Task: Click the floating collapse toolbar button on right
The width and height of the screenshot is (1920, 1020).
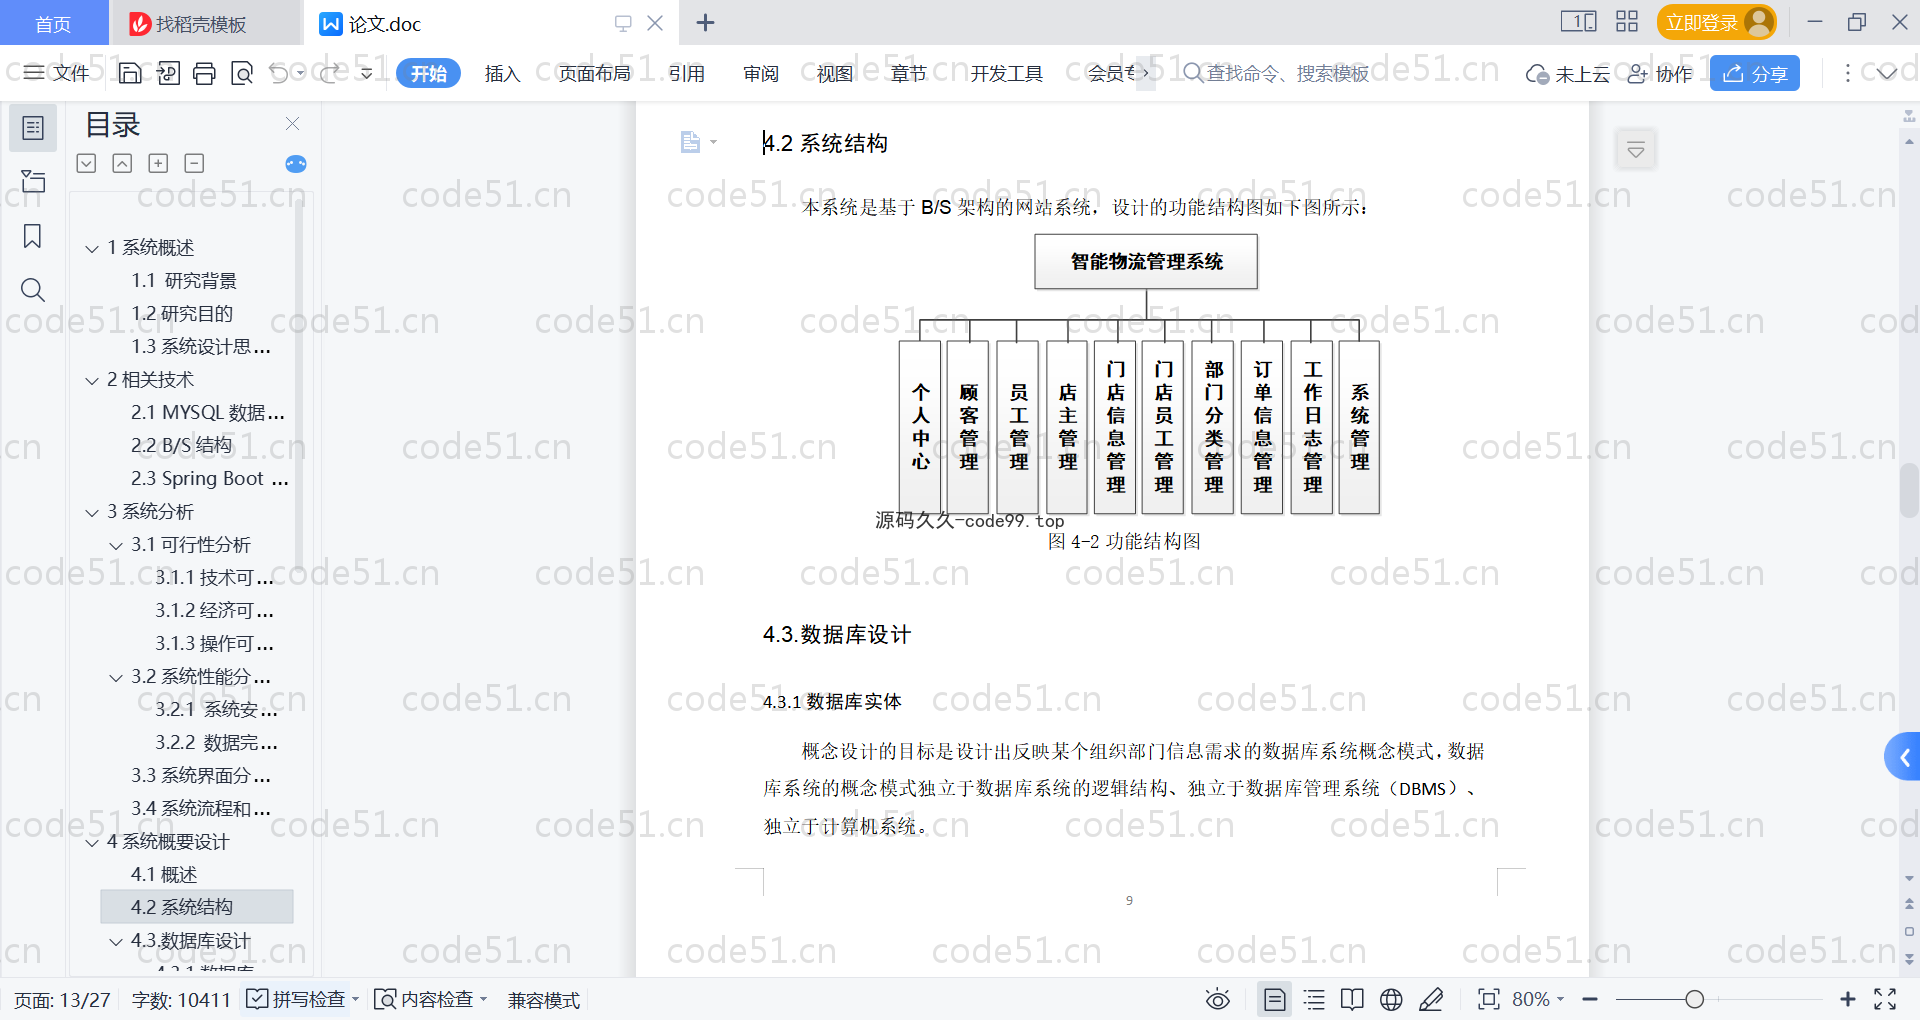Action: tap(1636, 150)
